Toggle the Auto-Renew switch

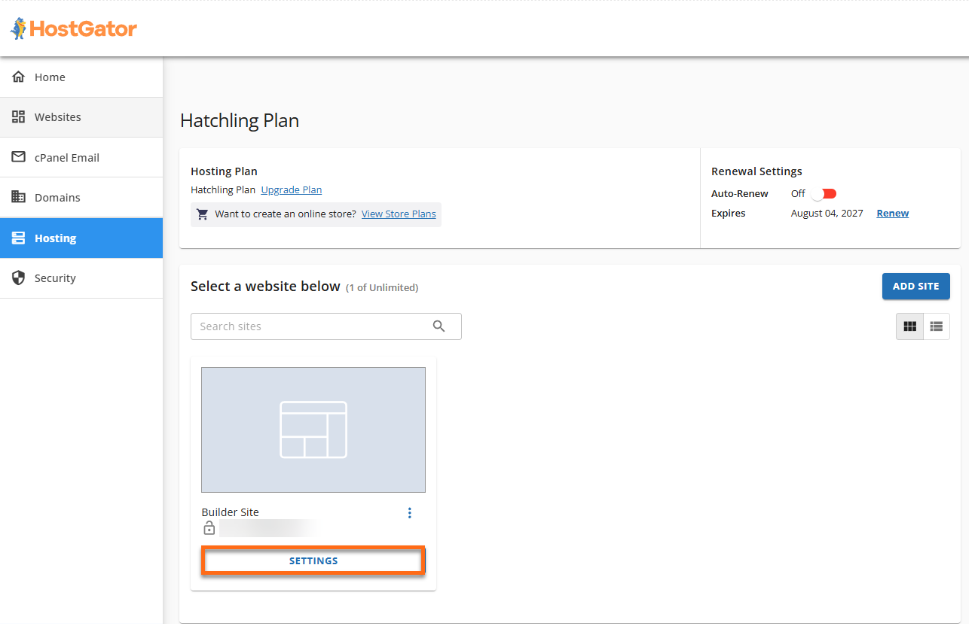[827, 194]
